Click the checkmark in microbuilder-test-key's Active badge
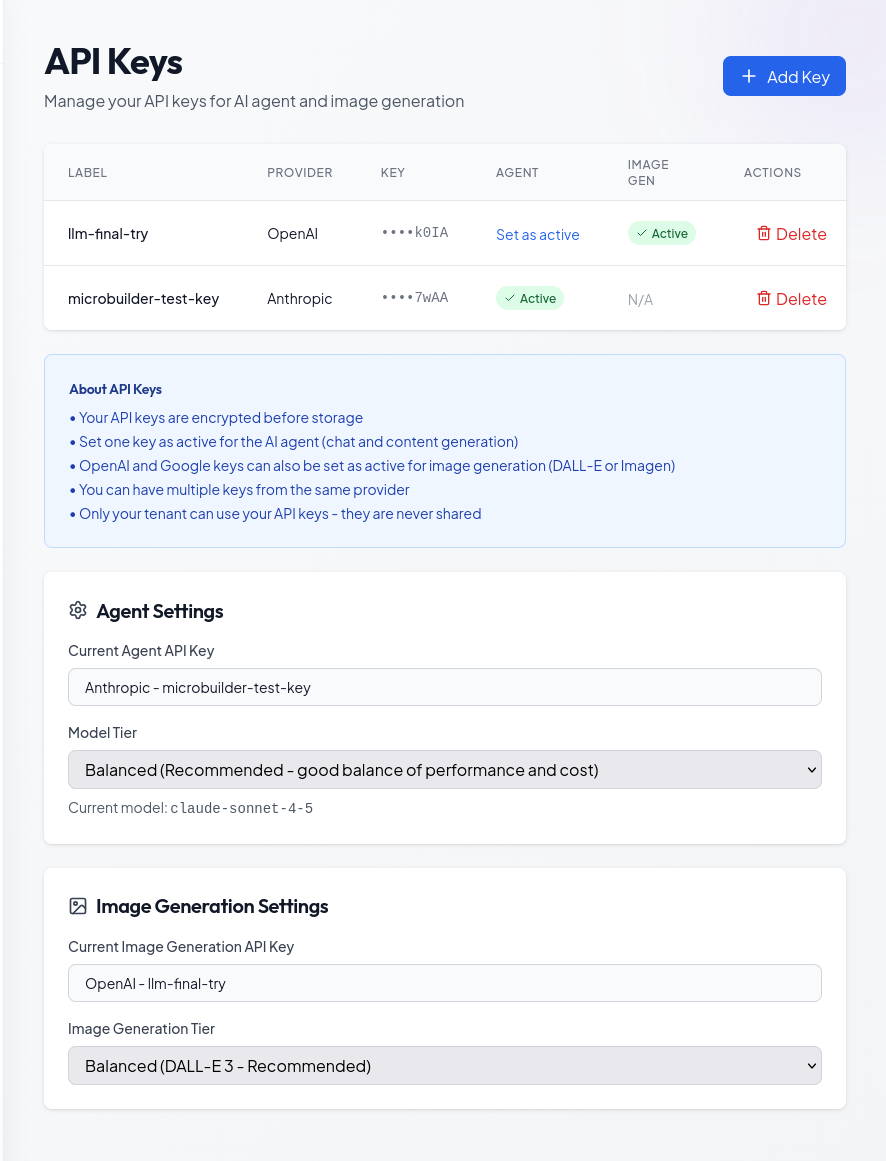Image resolution: width=886 pixels, height=1161 pixels. pos(509,297)
